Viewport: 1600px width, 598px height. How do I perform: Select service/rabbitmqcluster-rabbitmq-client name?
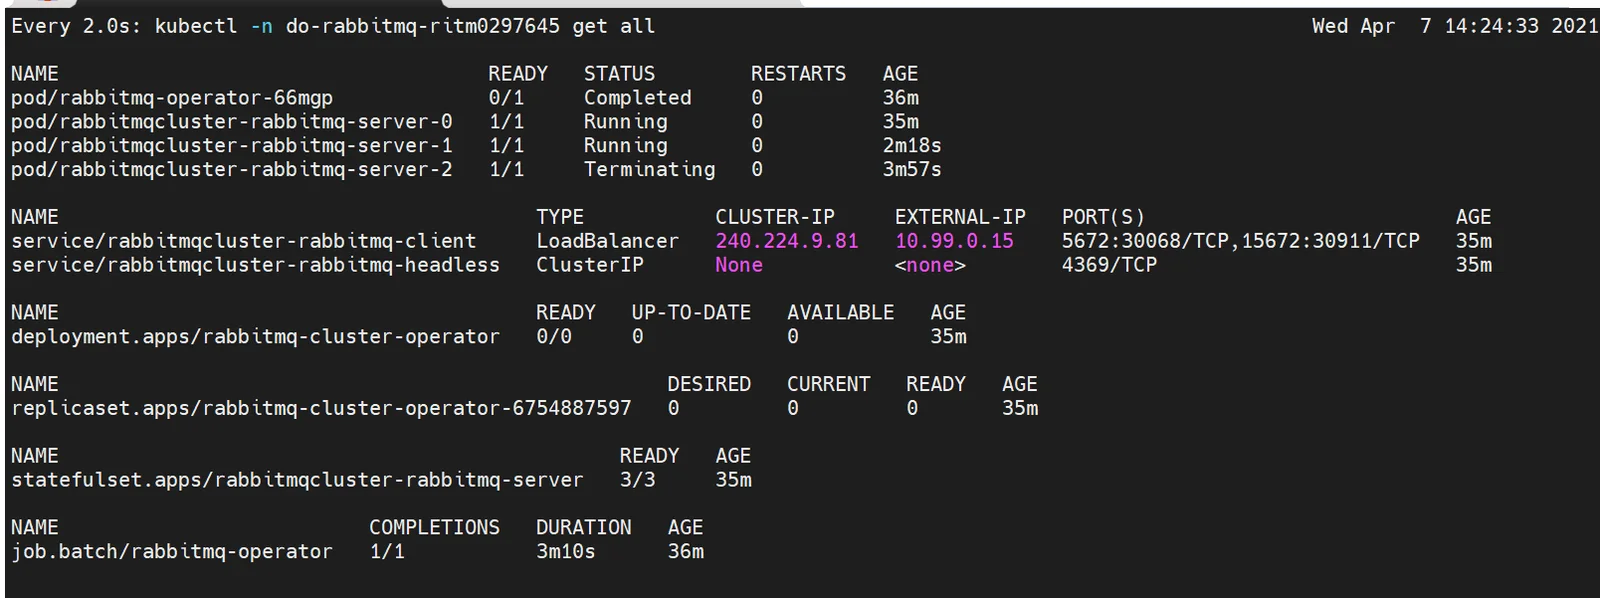click(x=243, y=241)
